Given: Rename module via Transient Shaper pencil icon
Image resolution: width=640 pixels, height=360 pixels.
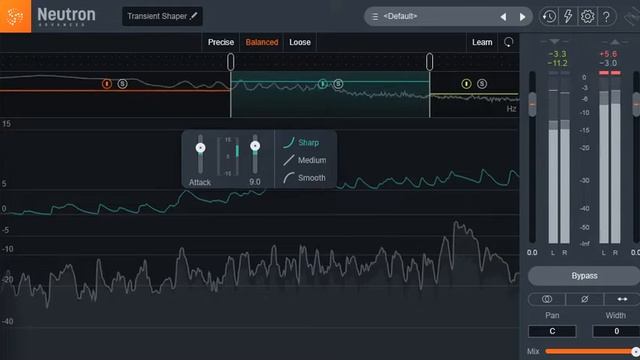Looking at the screenshot, I should (x=194, y=16).
